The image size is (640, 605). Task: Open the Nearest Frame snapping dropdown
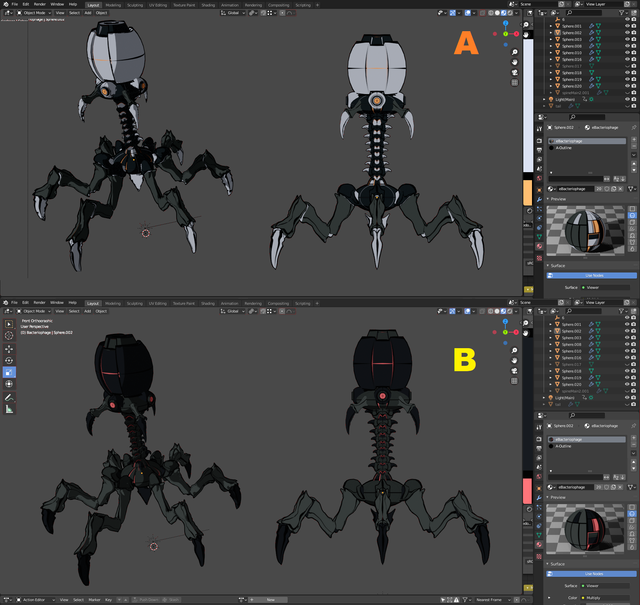click(492, 600)
